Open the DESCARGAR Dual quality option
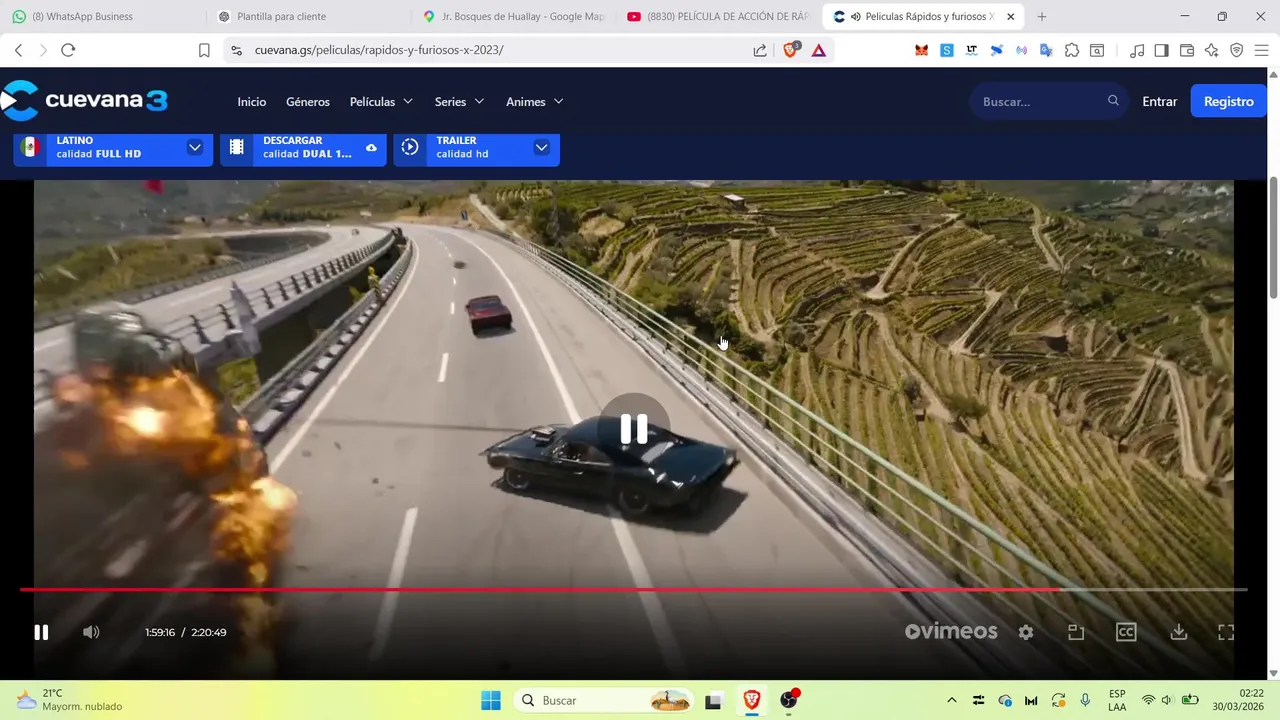The height and width of the screenshot is (720, 1280). [x=303, y=148]
